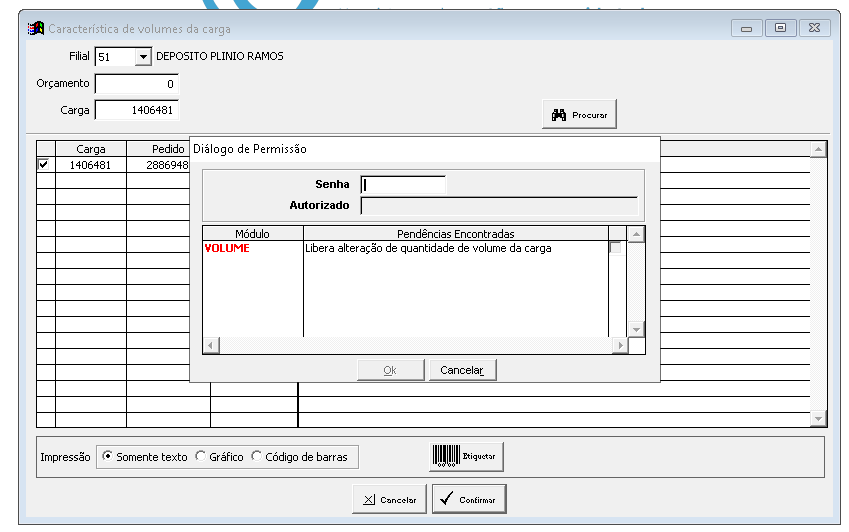Tick the checkbox in the VOLUME pendency row
The width and height of the screenshot is (849, 532).
pos(616,248)
